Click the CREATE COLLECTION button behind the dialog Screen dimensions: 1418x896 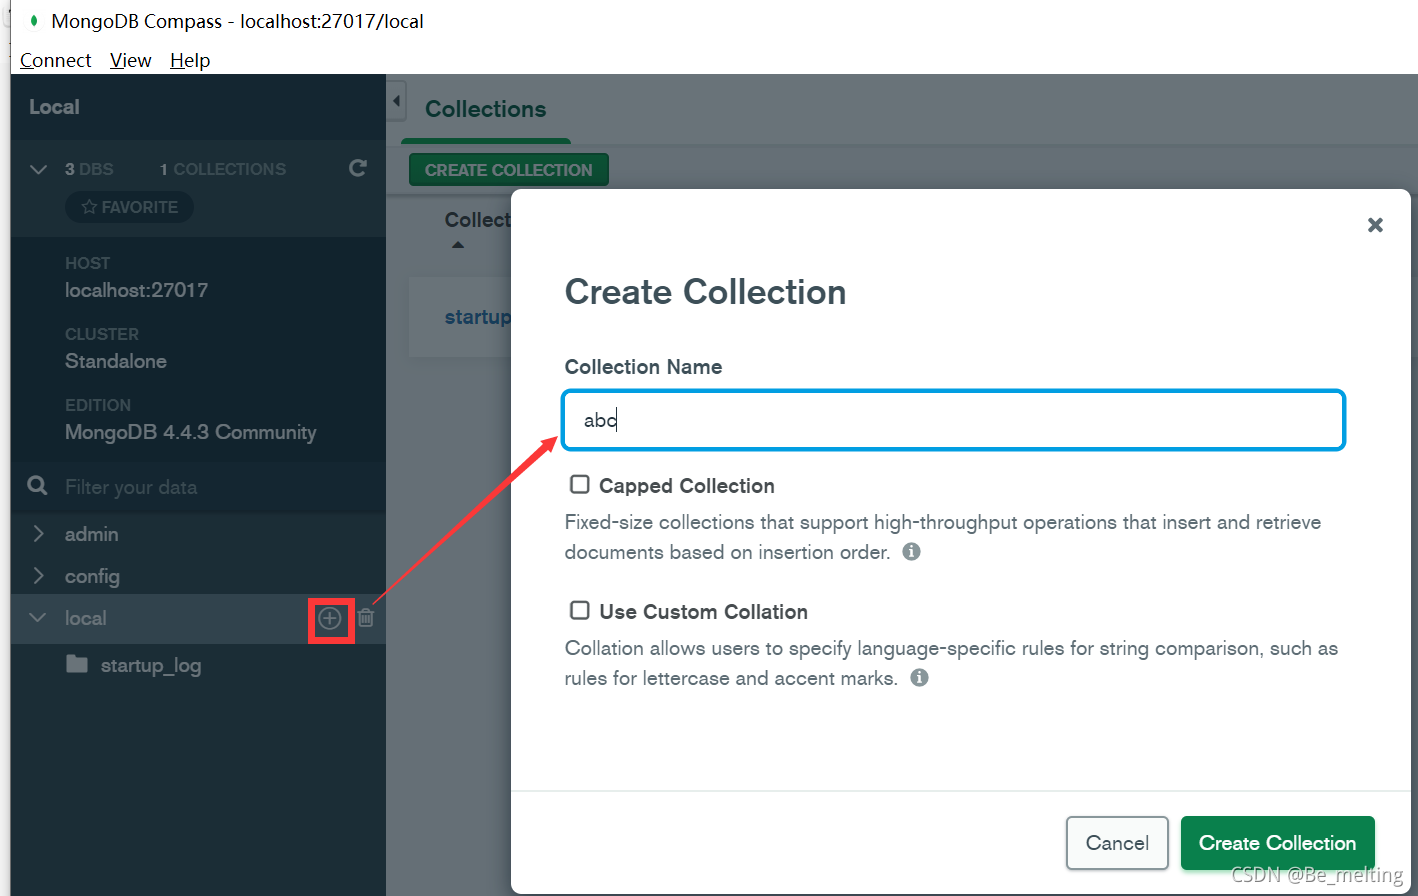click(509, 170)
